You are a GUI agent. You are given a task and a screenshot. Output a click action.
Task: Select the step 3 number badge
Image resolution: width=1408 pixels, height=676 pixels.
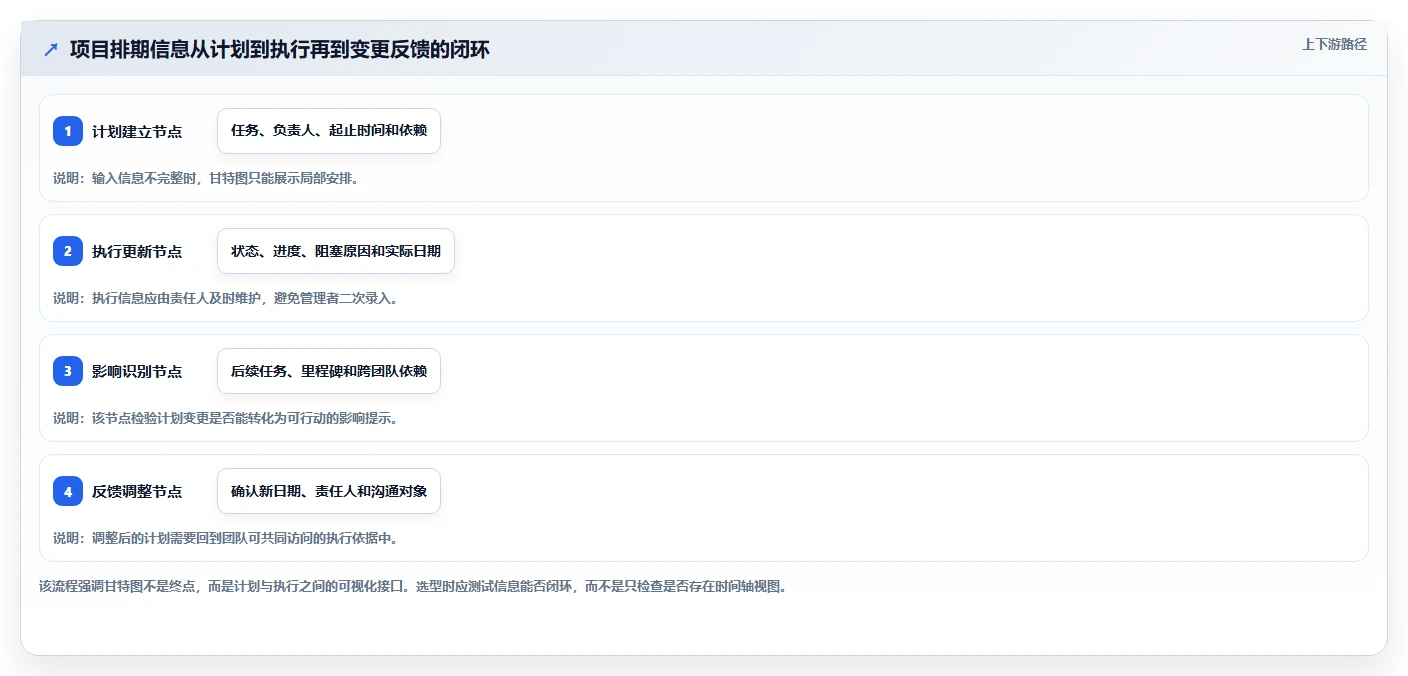click(x=68, y=371)
